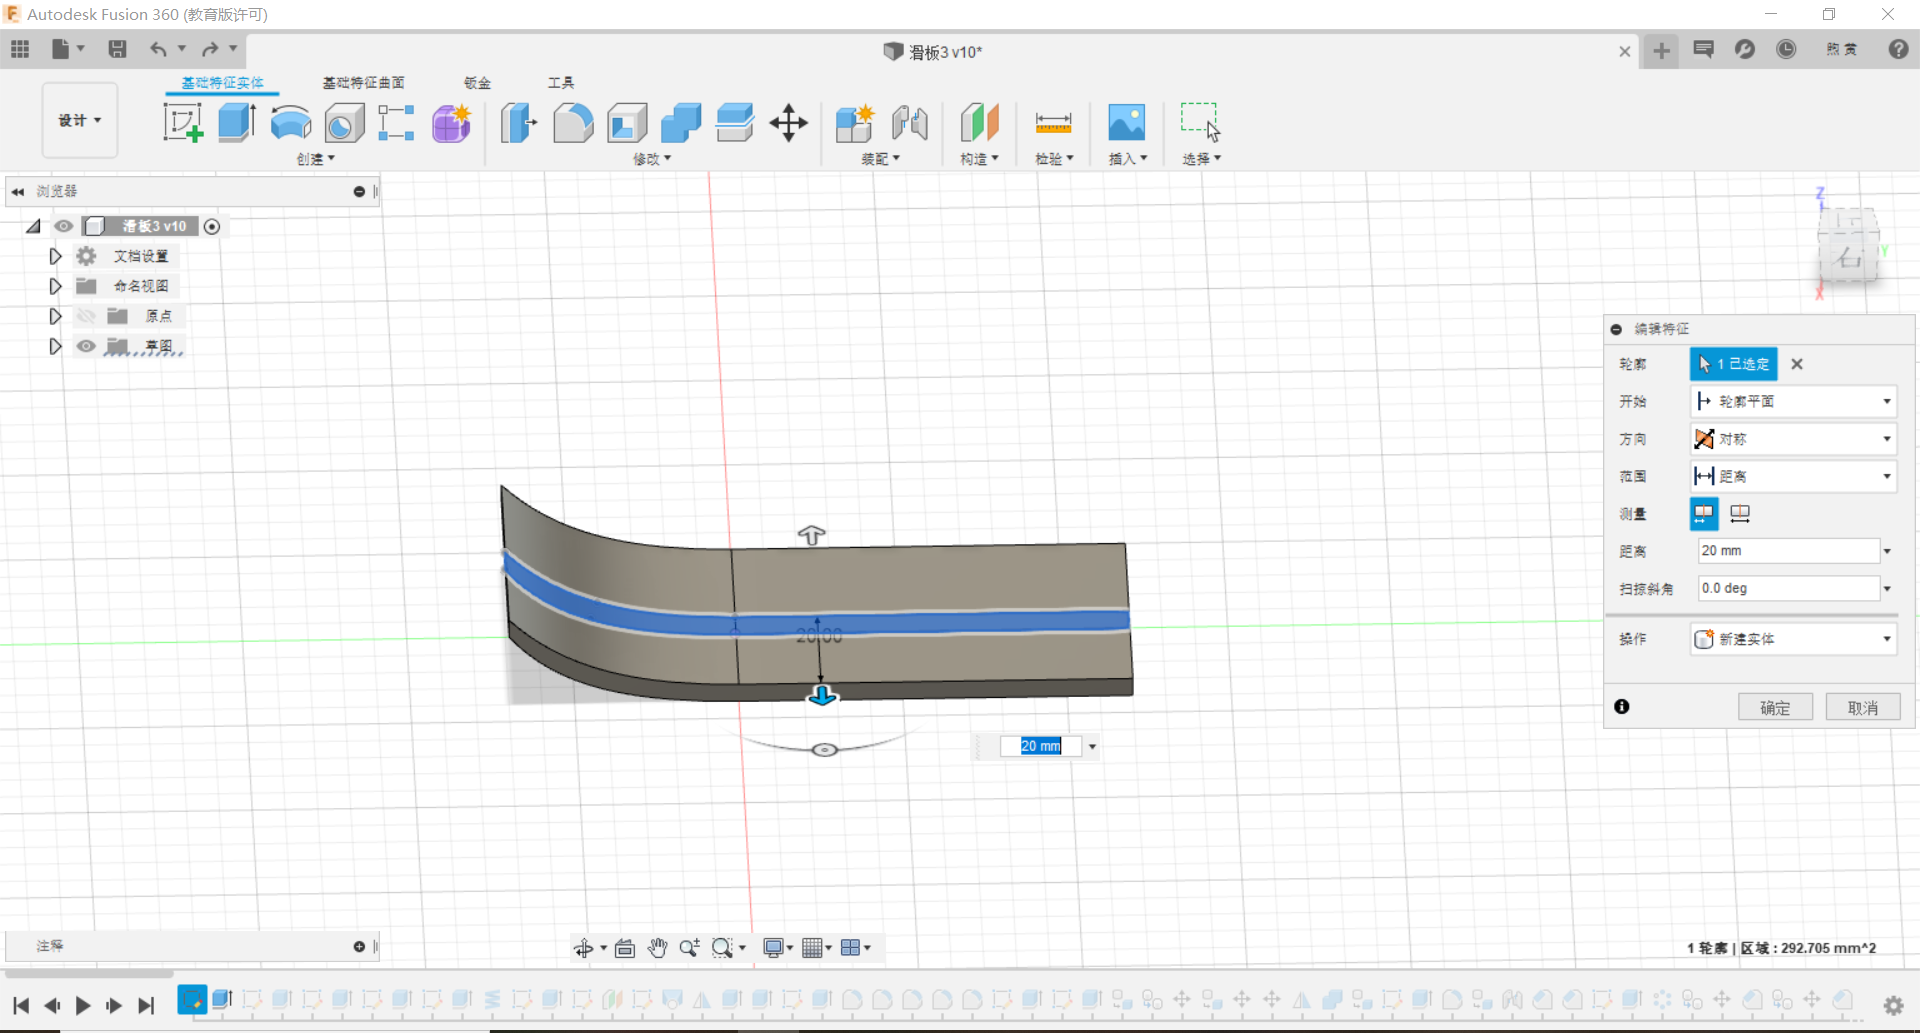Show the hidden 原点 folder
Viewport: 1920px width, 1033px height.
click(86, 316)
